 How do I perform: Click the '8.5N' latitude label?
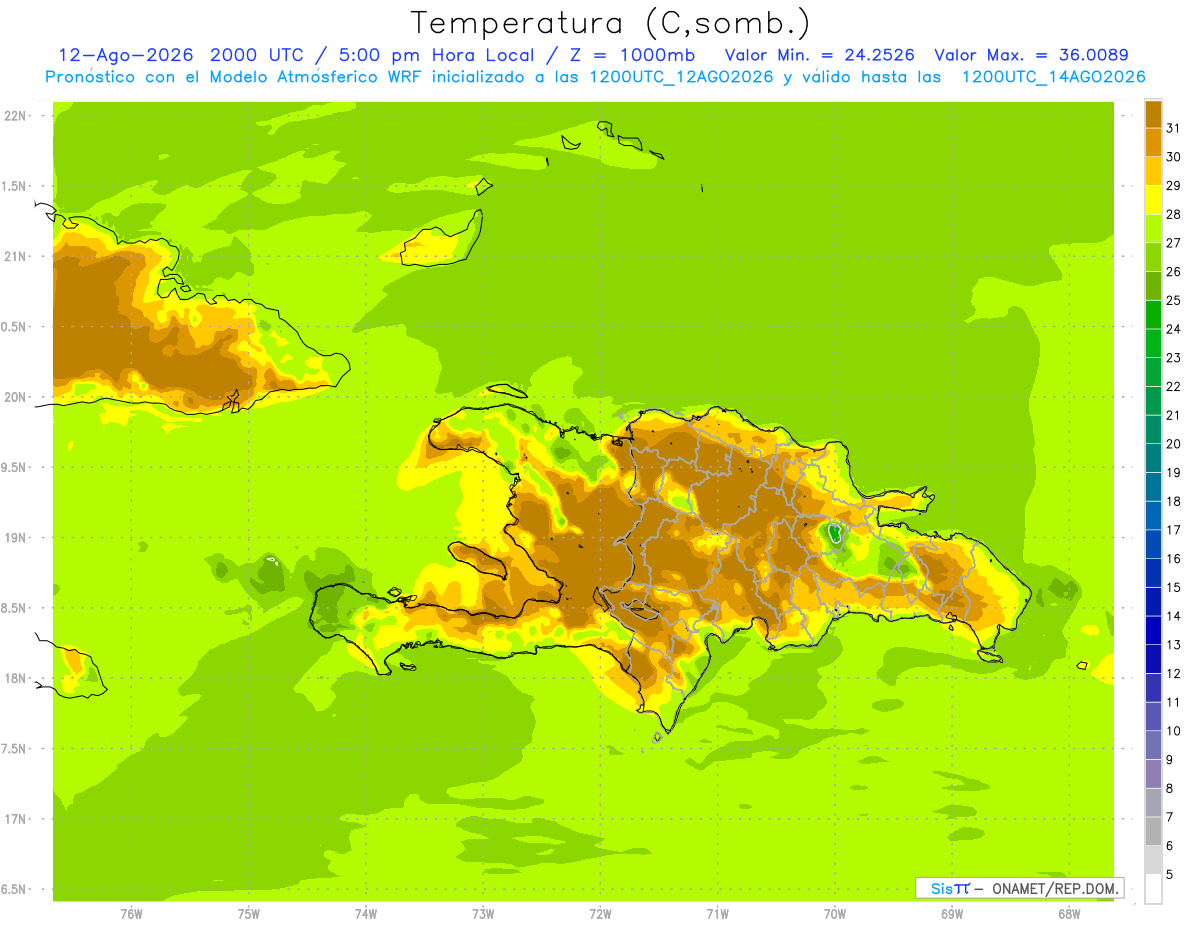click(x=14, y=608)
